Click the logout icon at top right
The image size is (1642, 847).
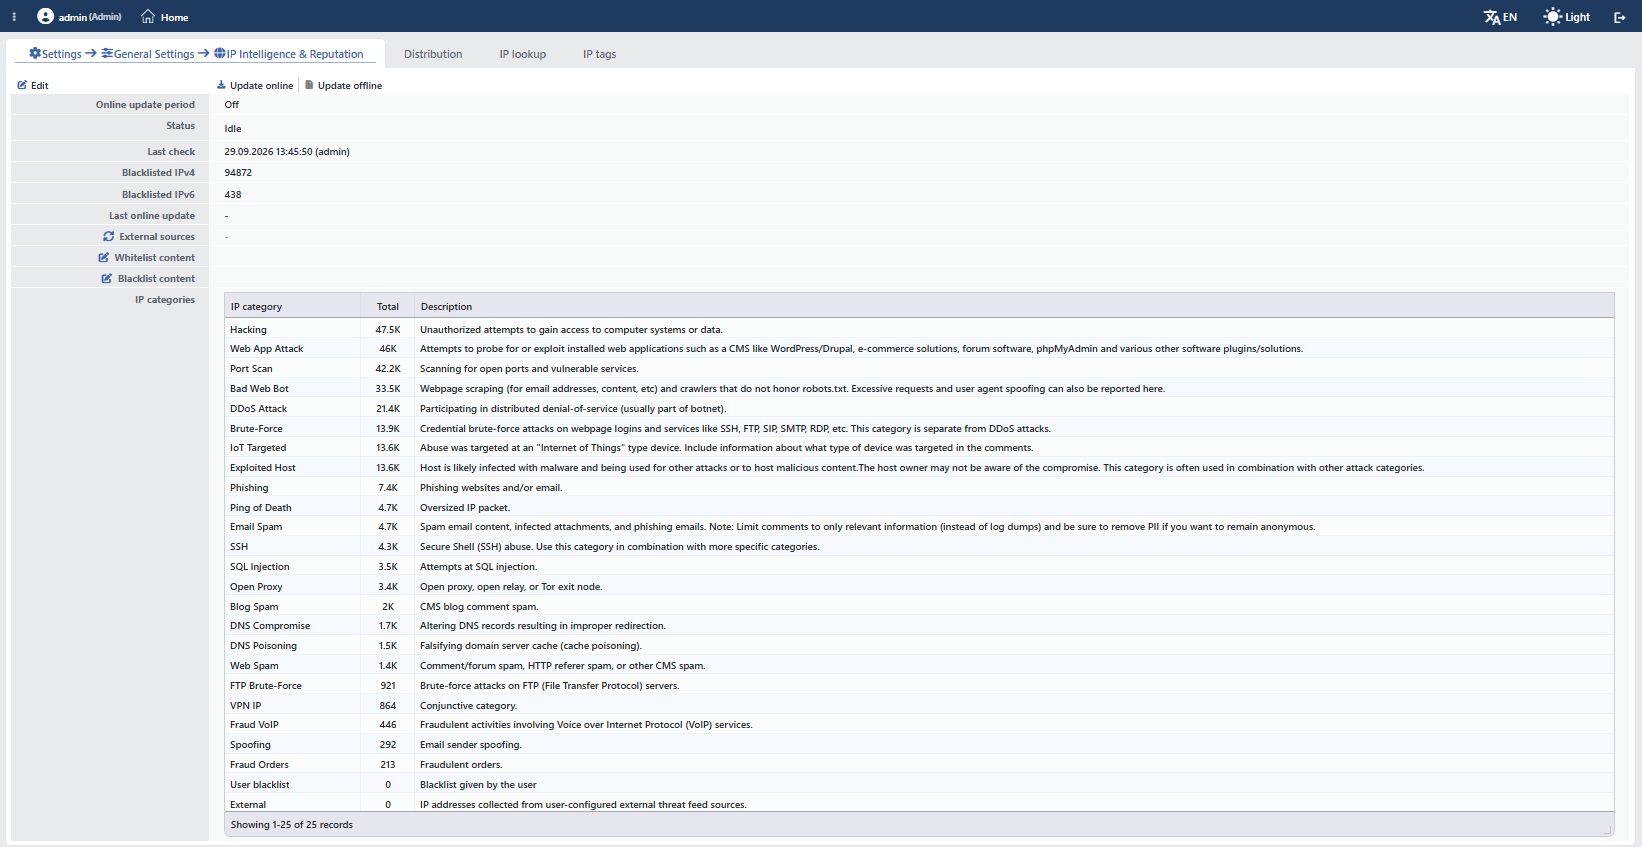pos(1620,17)
